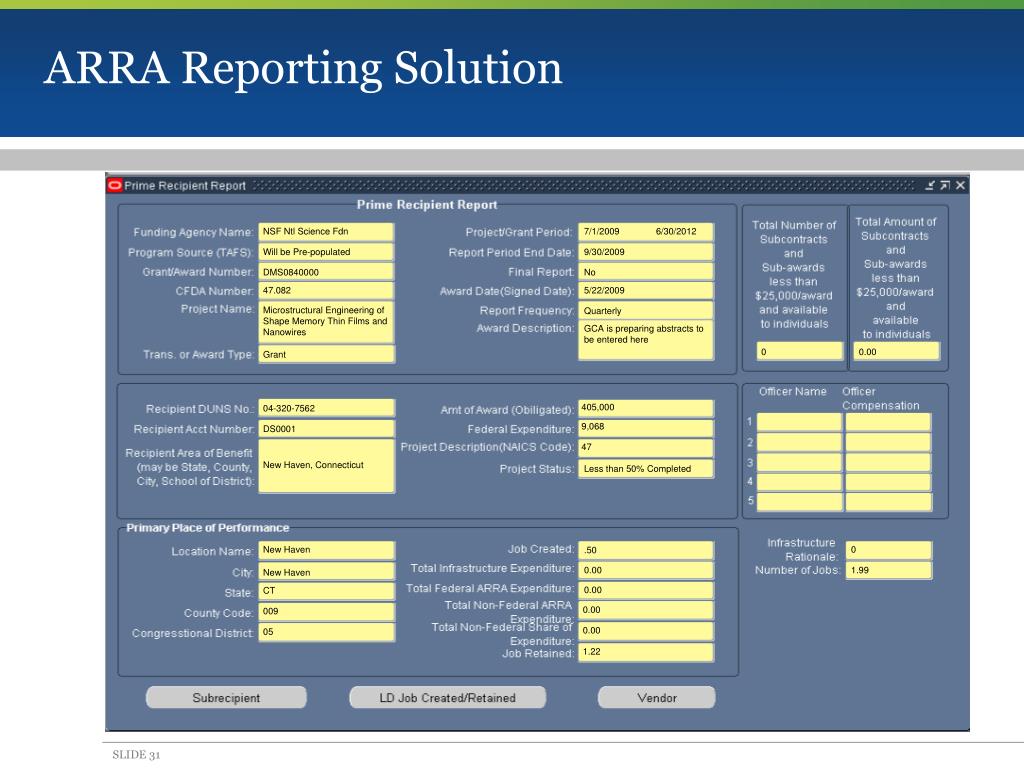Select the Recipient Area of Benefit field
Image resolution: width=1024 pixels, height=768 pixels.
click(x=327, y=466)
